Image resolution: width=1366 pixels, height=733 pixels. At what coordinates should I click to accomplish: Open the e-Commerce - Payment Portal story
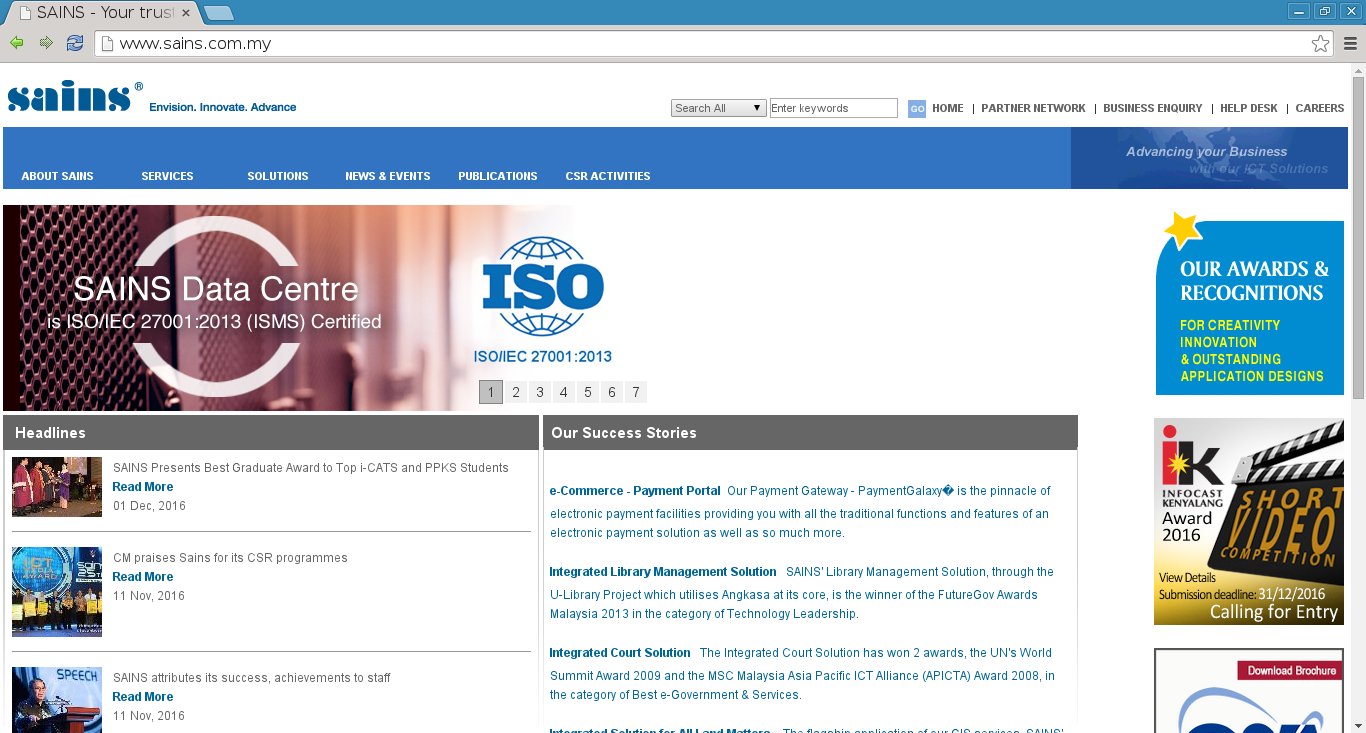pyautogui.click(x=635, y=491)
